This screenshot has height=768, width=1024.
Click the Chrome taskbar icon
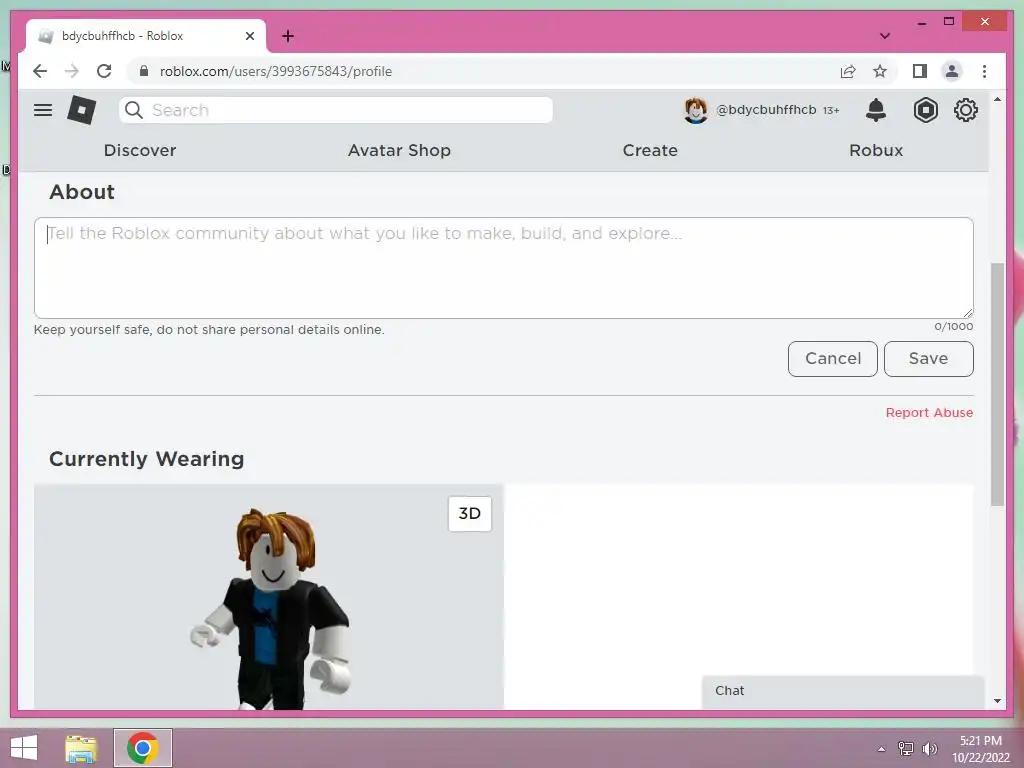pyautogui.click(x=143, y=748)
